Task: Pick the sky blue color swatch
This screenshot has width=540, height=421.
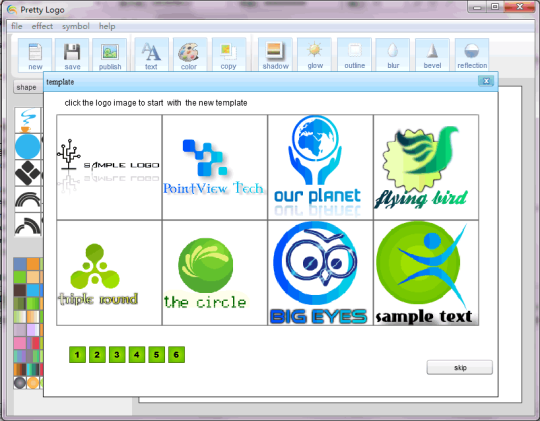Action: [33, 290]
